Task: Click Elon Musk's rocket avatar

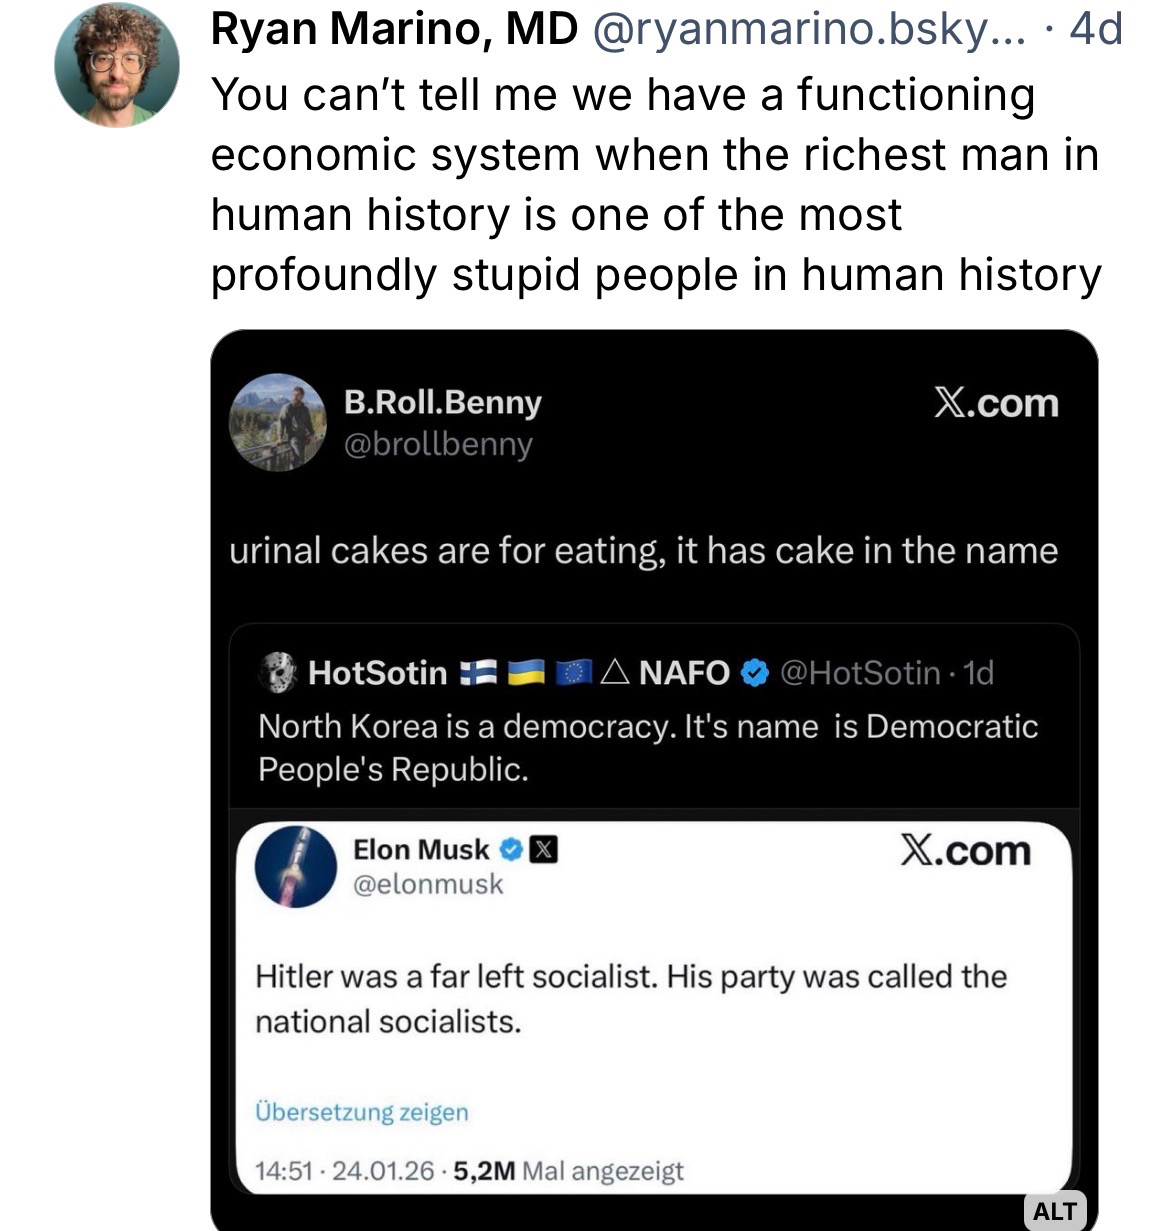Action: click(296, 866)
